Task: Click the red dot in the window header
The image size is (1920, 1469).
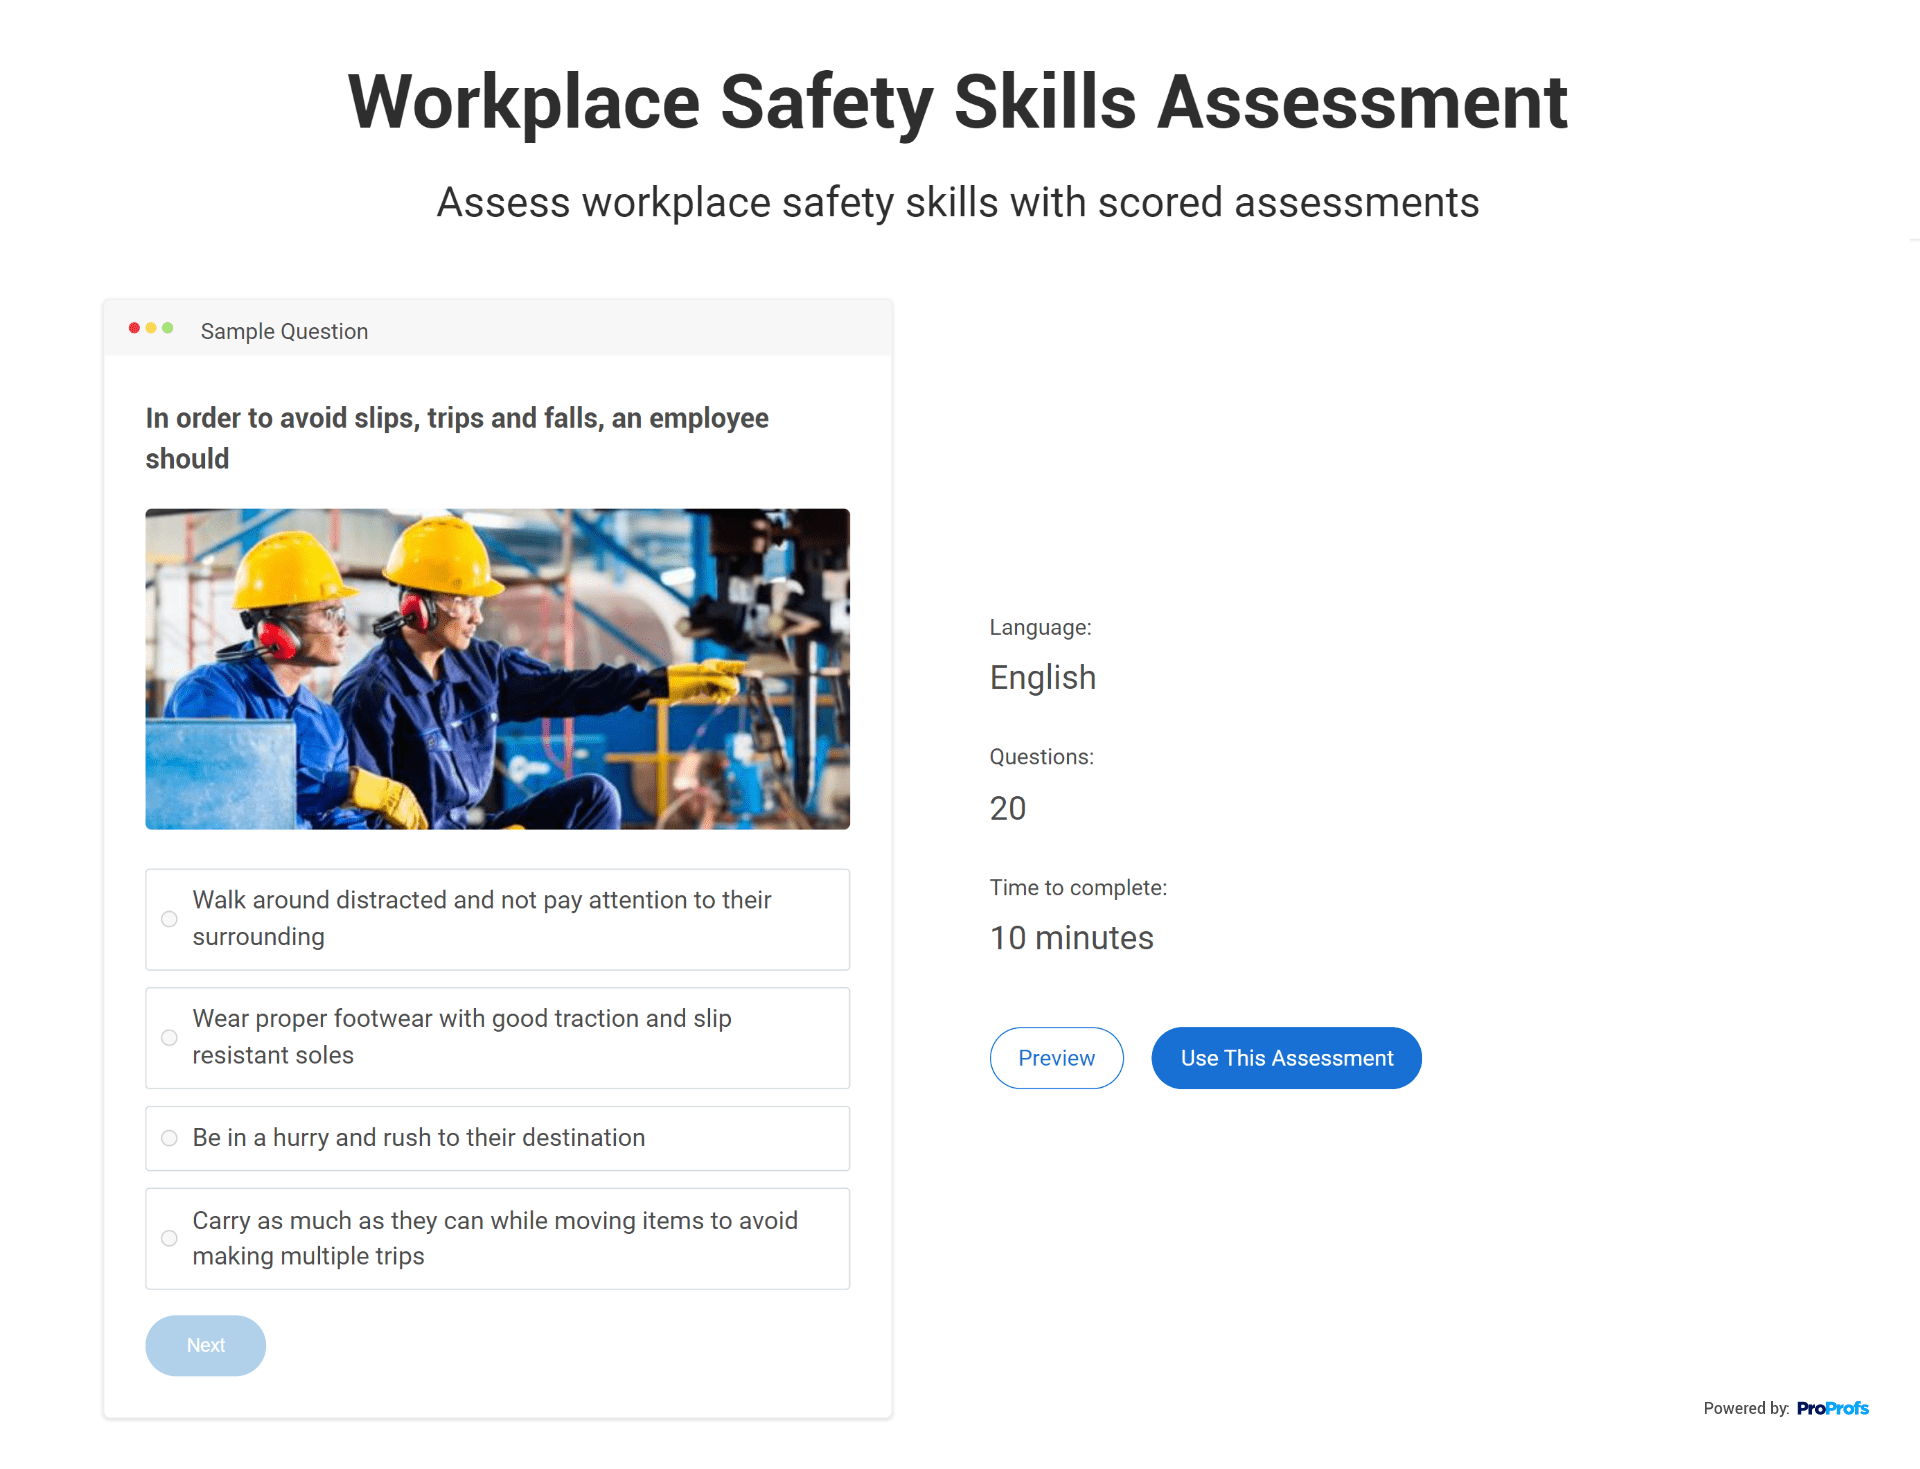Action: (x=134, y=328)
